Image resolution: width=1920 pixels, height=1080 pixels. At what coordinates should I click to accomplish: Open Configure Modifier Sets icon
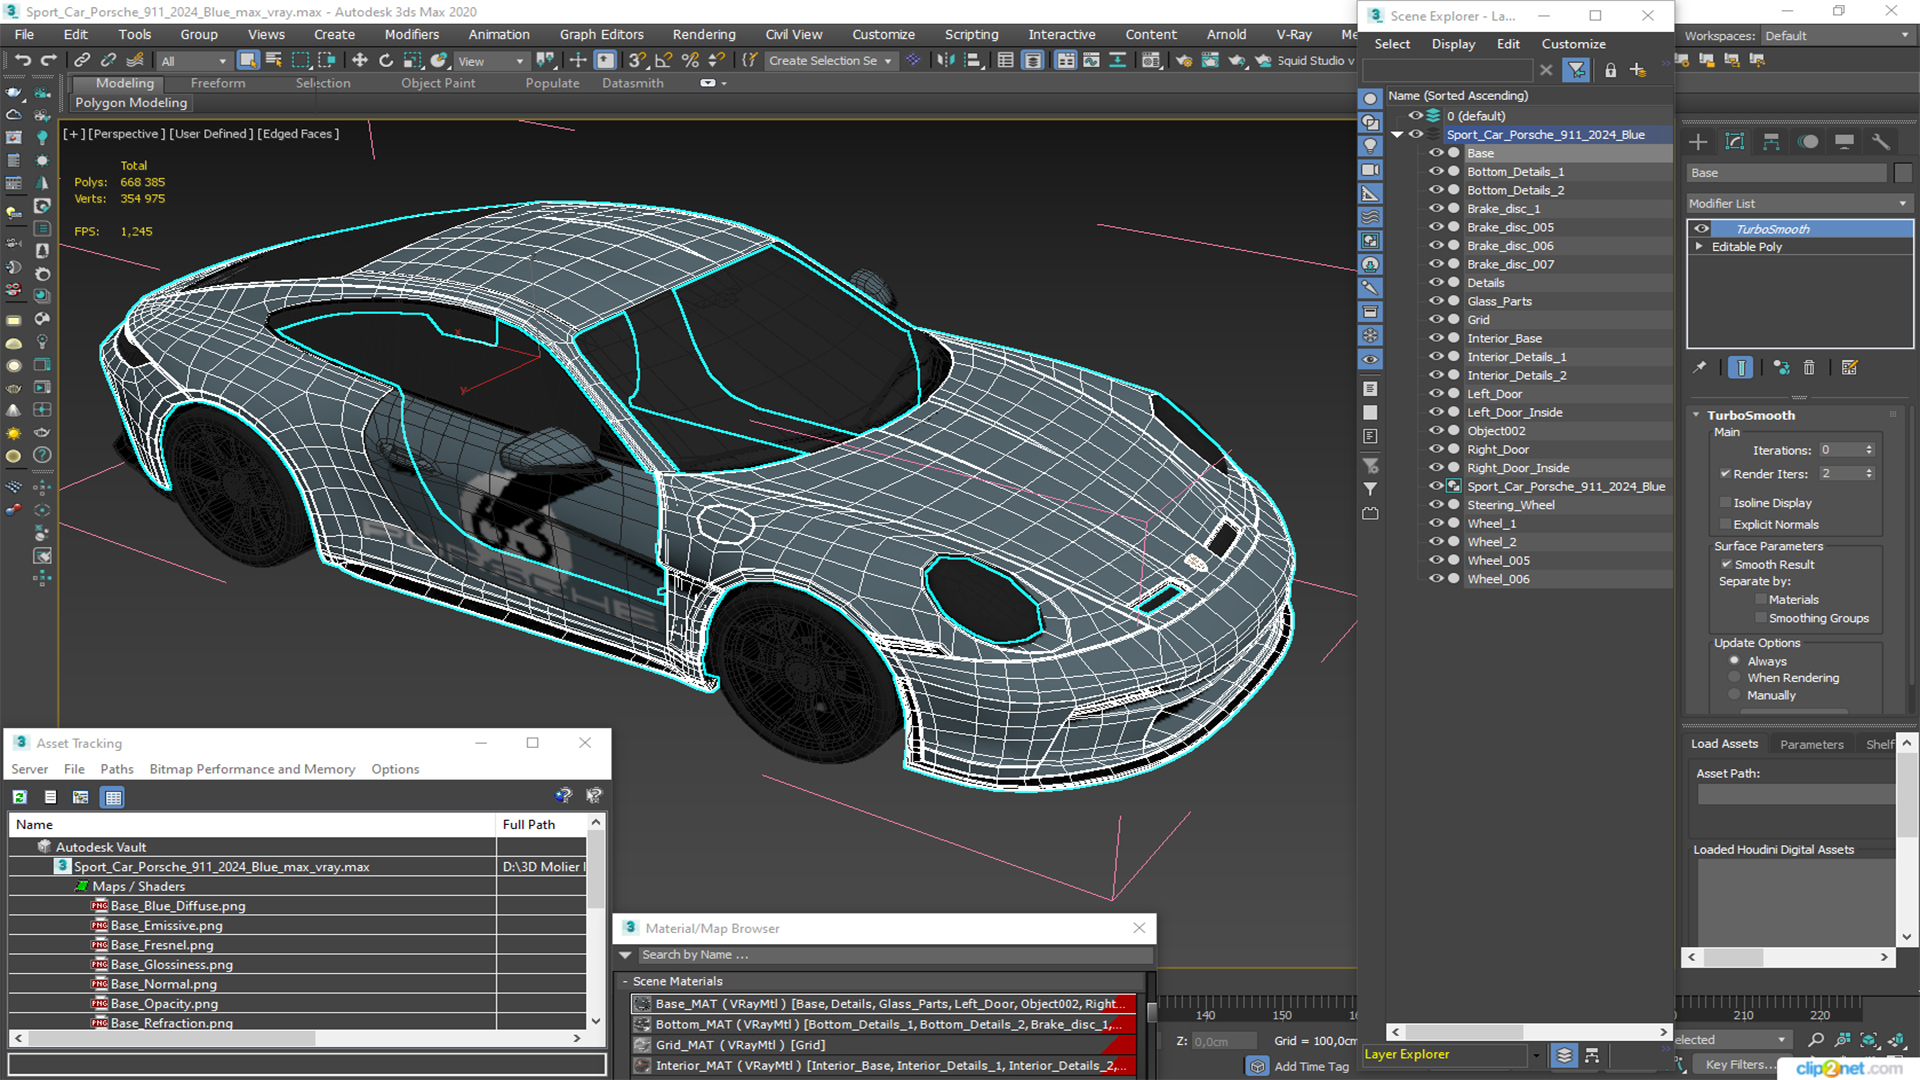[1850, 368]
